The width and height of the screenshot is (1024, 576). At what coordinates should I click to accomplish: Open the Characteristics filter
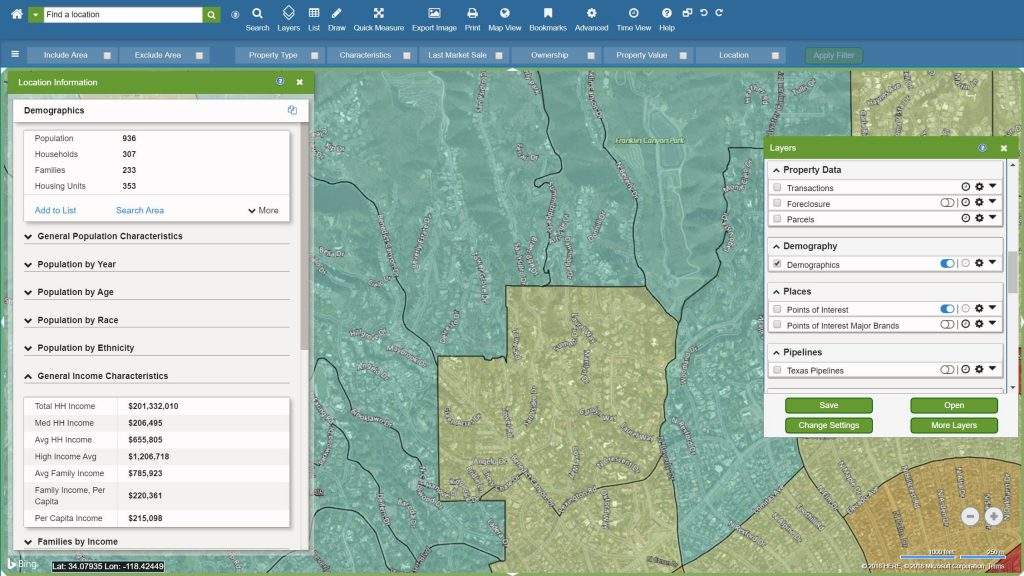(371, 56)
